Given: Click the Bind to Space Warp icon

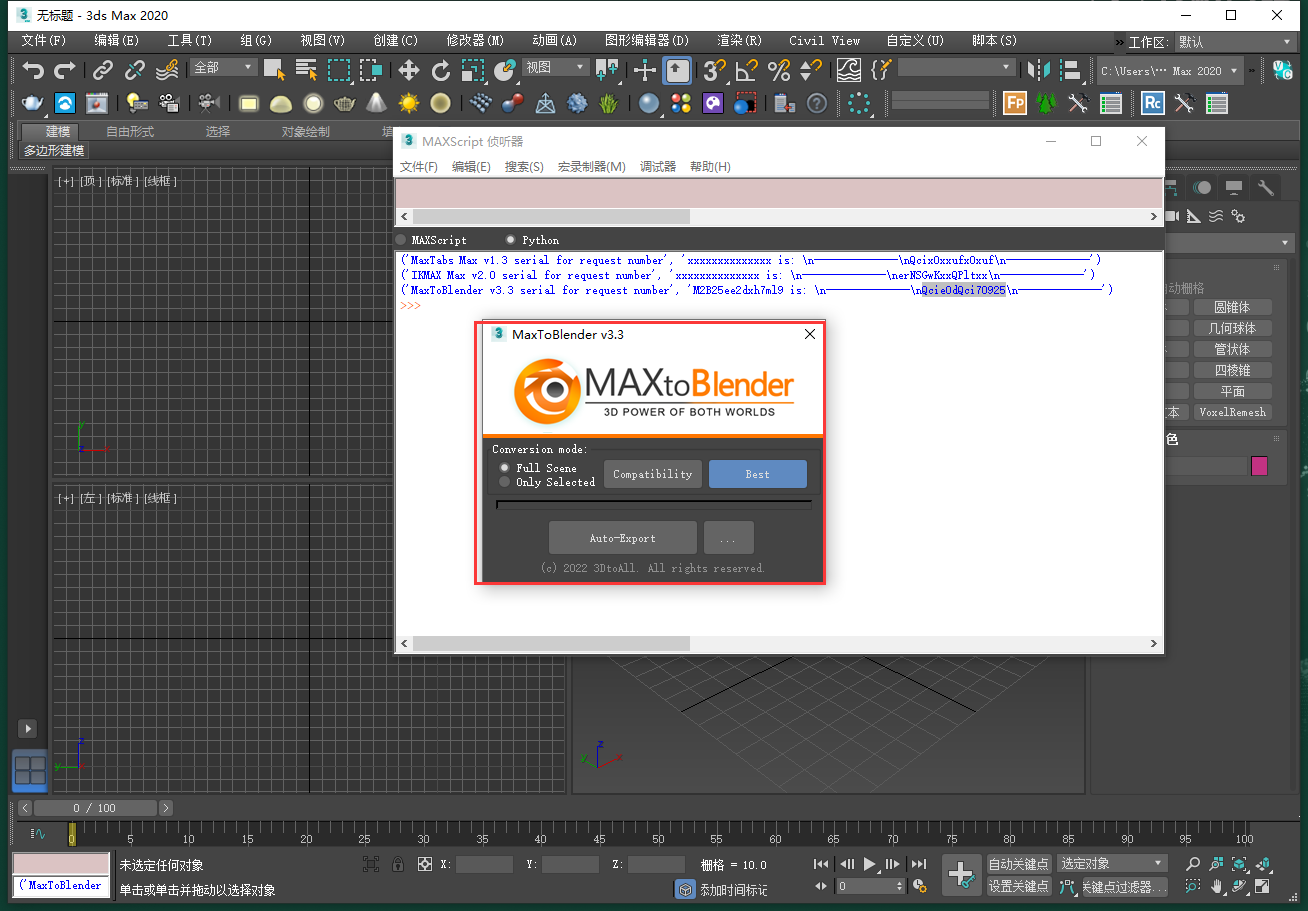Looking at the screenshot, I should coord(168,70).
